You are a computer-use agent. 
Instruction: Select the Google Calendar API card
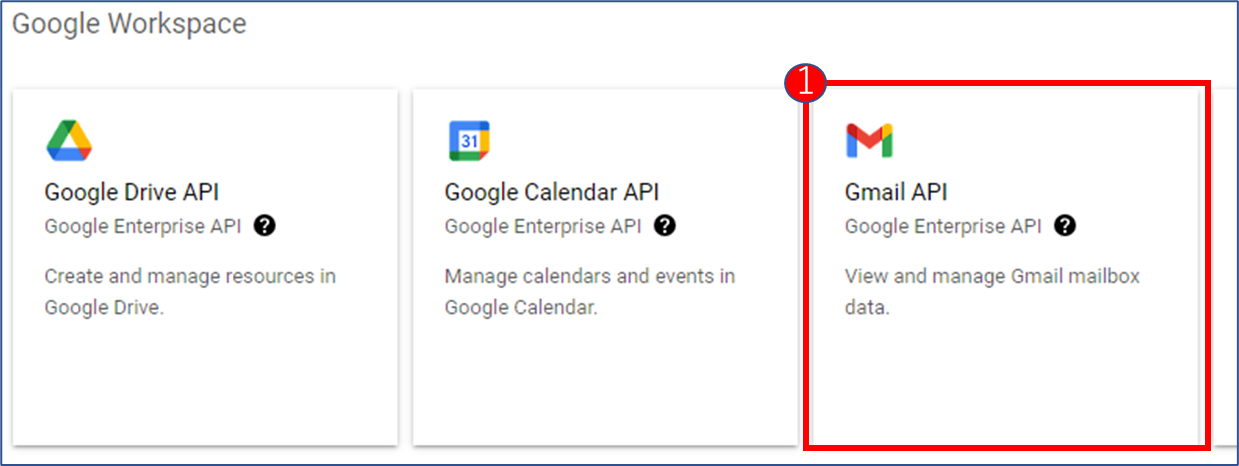(x=605, y=267)
